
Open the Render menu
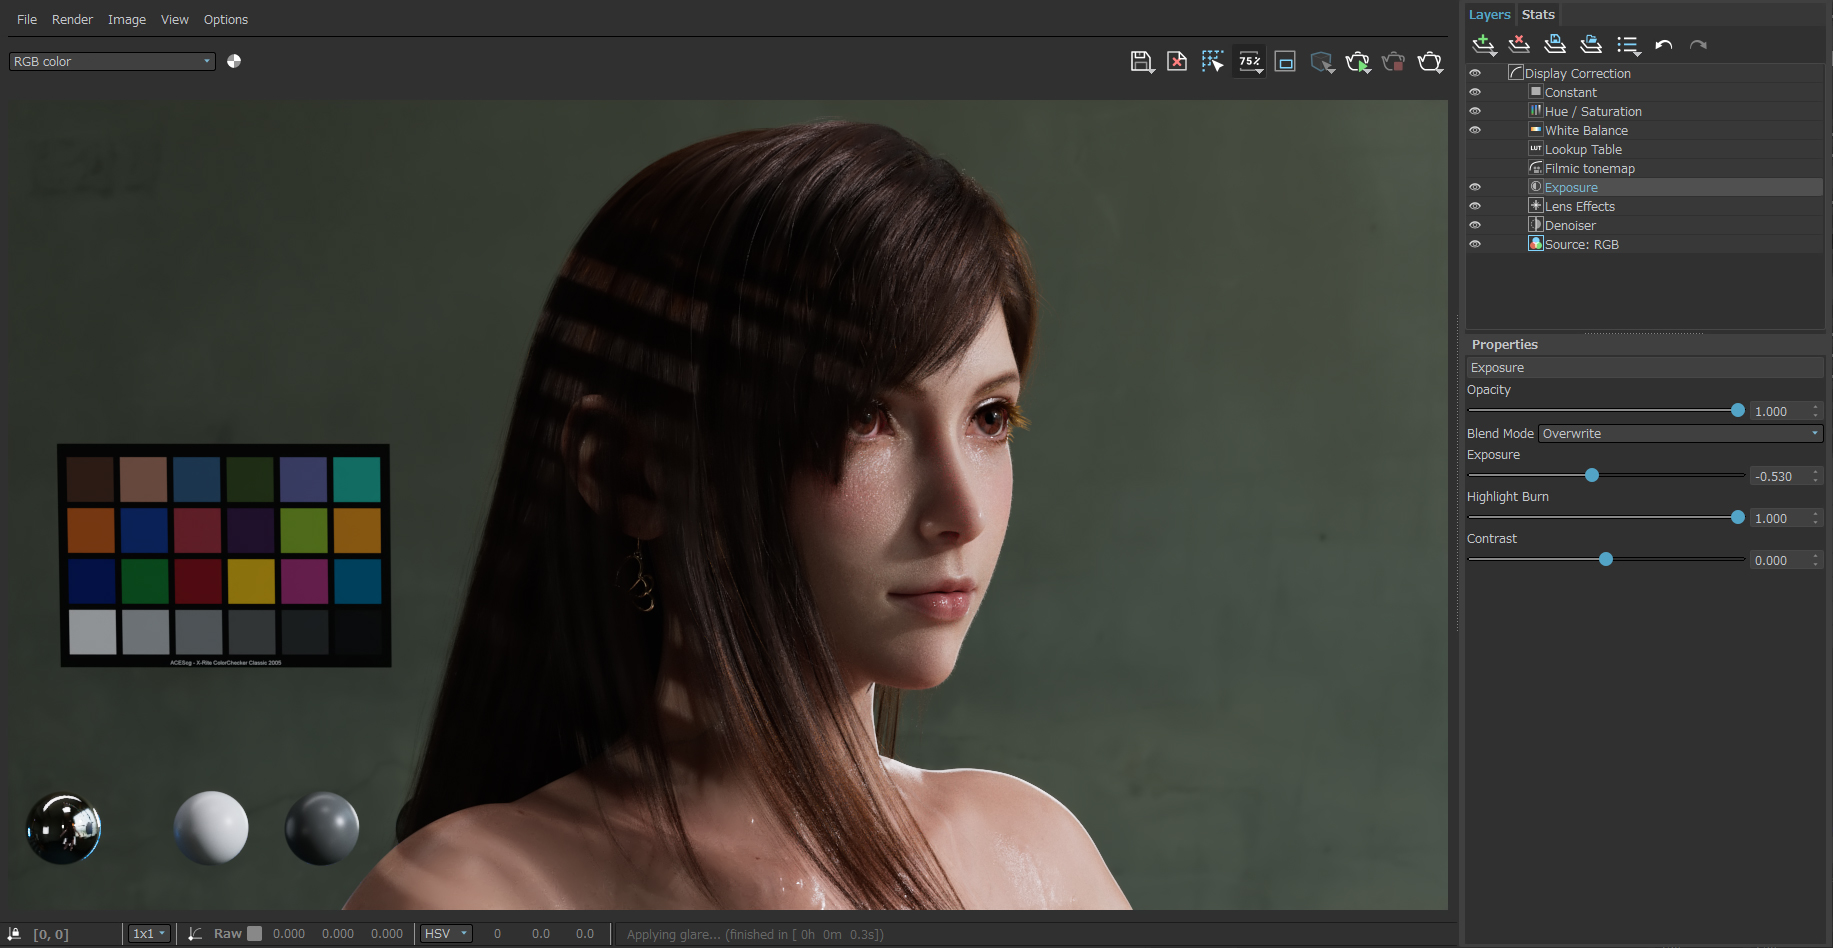click(72, 19)
